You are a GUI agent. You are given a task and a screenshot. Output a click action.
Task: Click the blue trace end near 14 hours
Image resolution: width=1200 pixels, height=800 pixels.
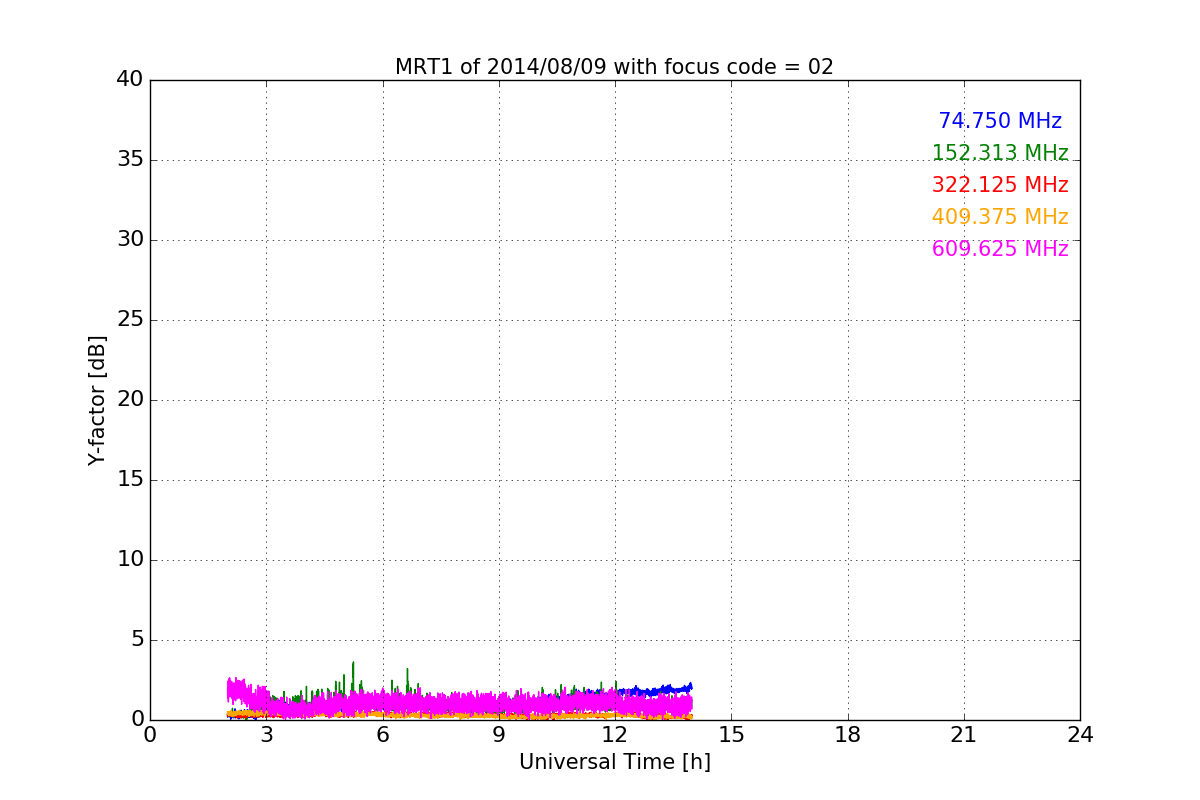[689, 687]
